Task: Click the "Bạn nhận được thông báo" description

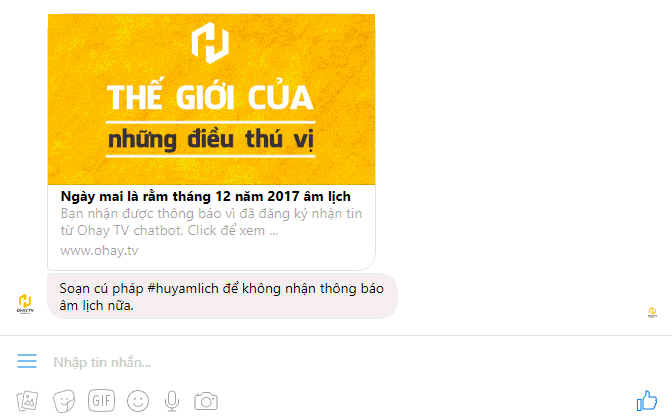Action: pos(211,222)
